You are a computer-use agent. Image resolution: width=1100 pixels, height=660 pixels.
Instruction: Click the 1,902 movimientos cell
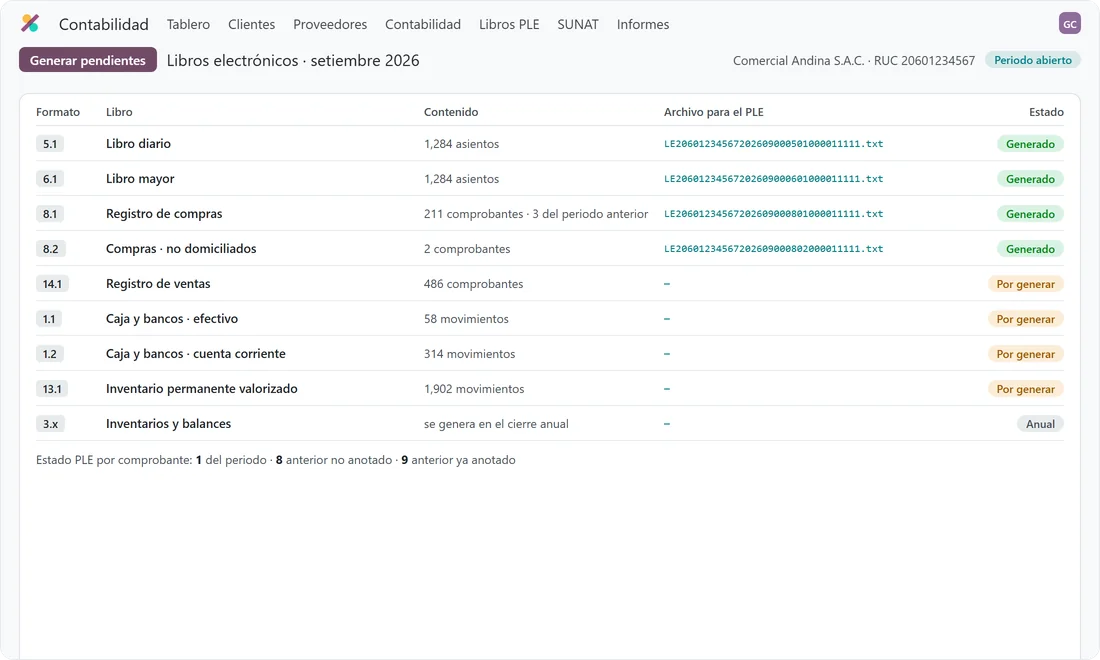tap(474, 389)
